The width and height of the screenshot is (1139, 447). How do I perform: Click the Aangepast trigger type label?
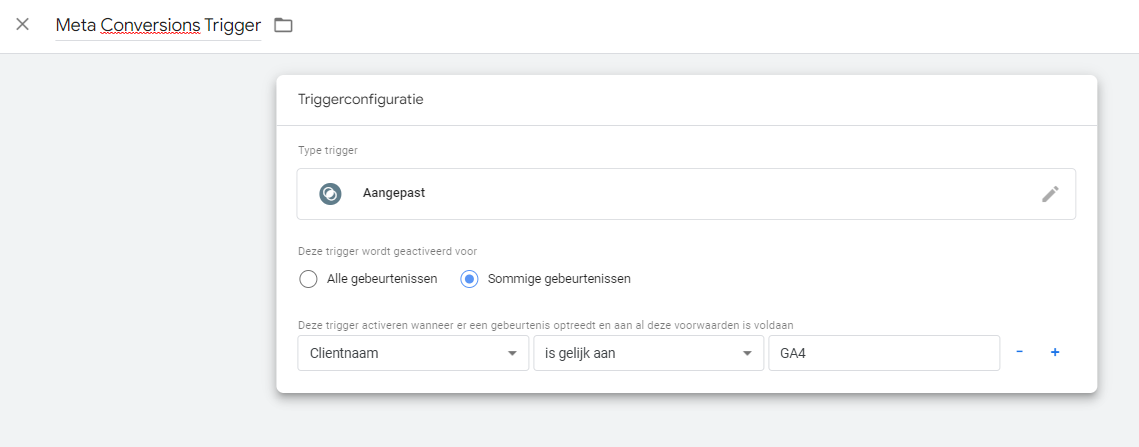point(394,193)
